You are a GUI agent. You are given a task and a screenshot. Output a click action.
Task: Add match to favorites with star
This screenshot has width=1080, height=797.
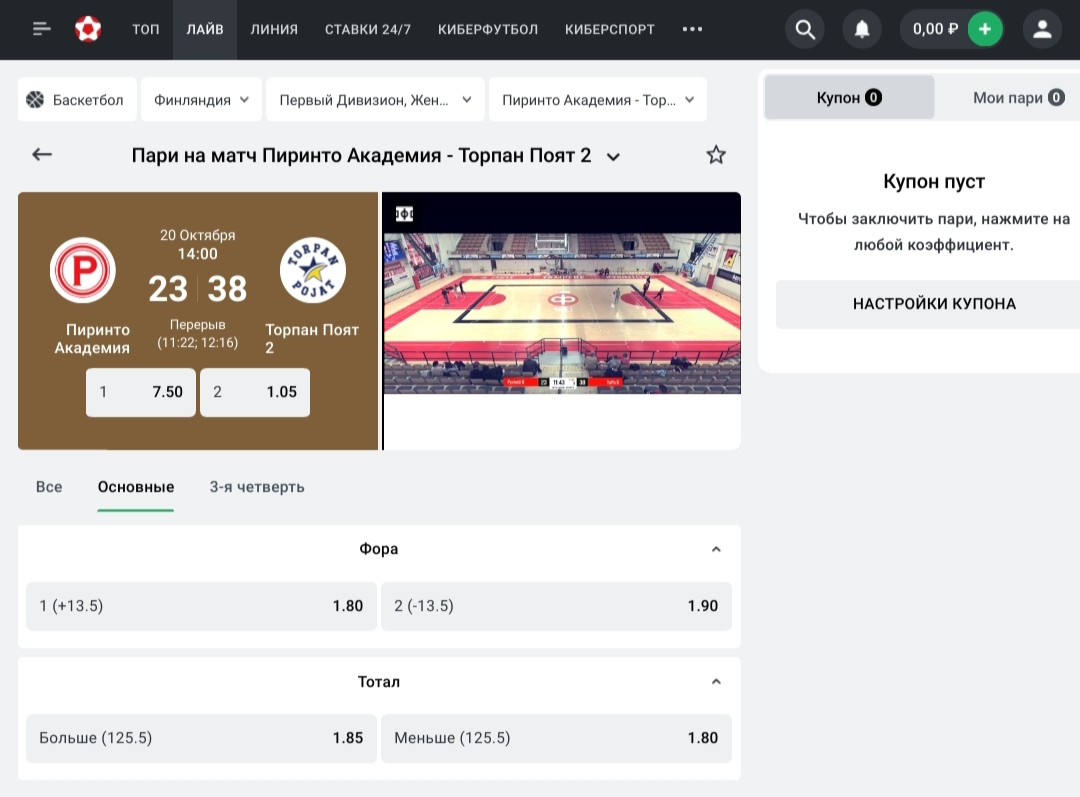716,155
